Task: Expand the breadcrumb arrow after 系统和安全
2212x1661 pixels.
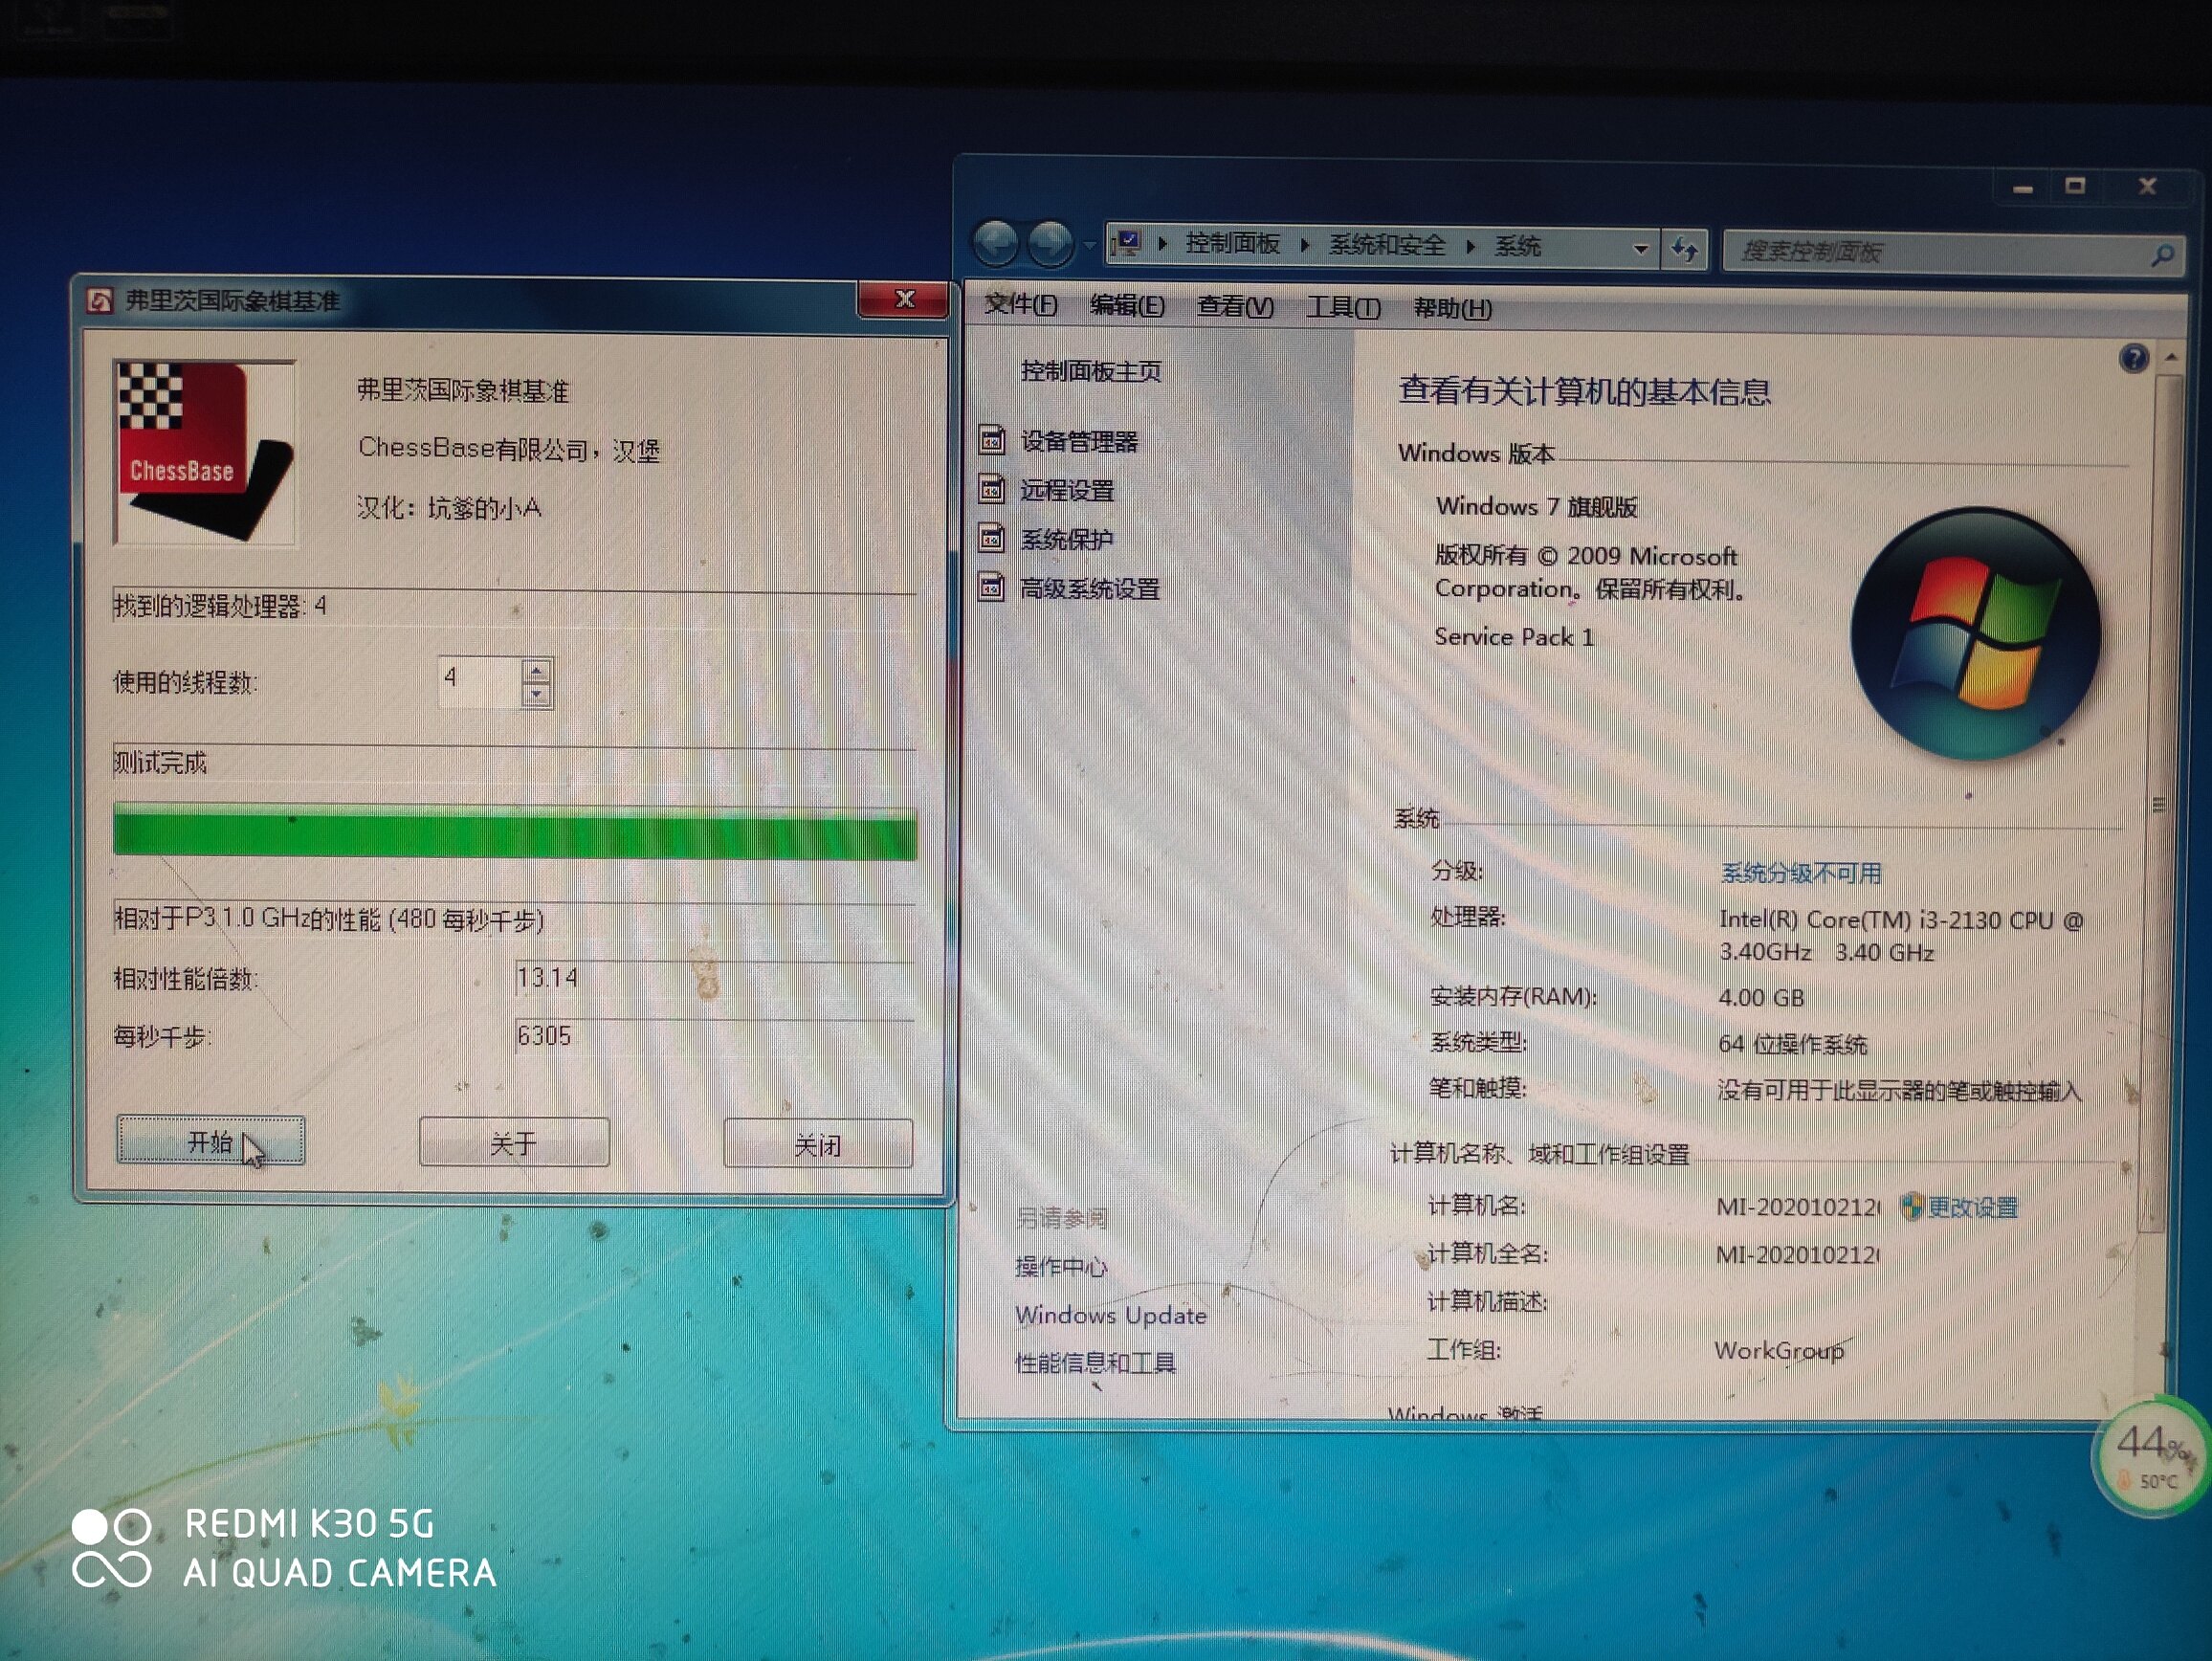Action: tap(1470, 246)
